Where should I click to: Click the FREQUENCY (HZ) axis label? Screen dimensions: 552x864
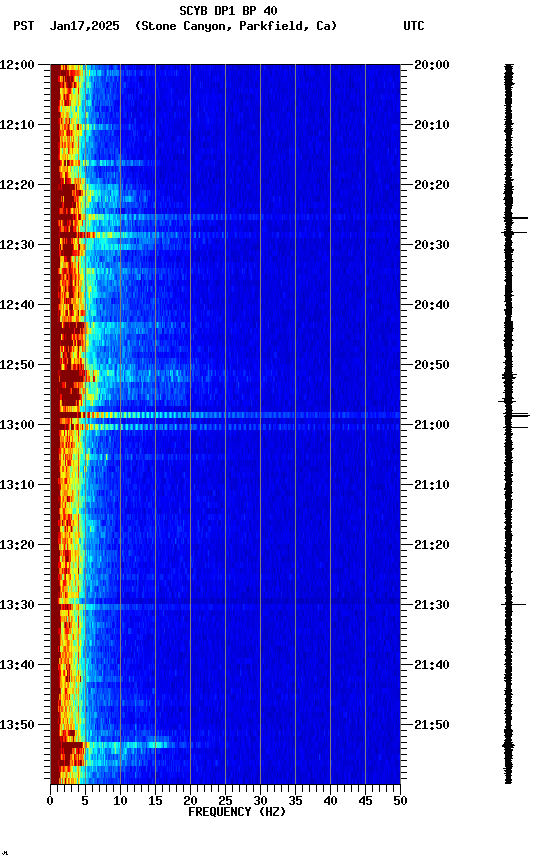pos(237,812)
